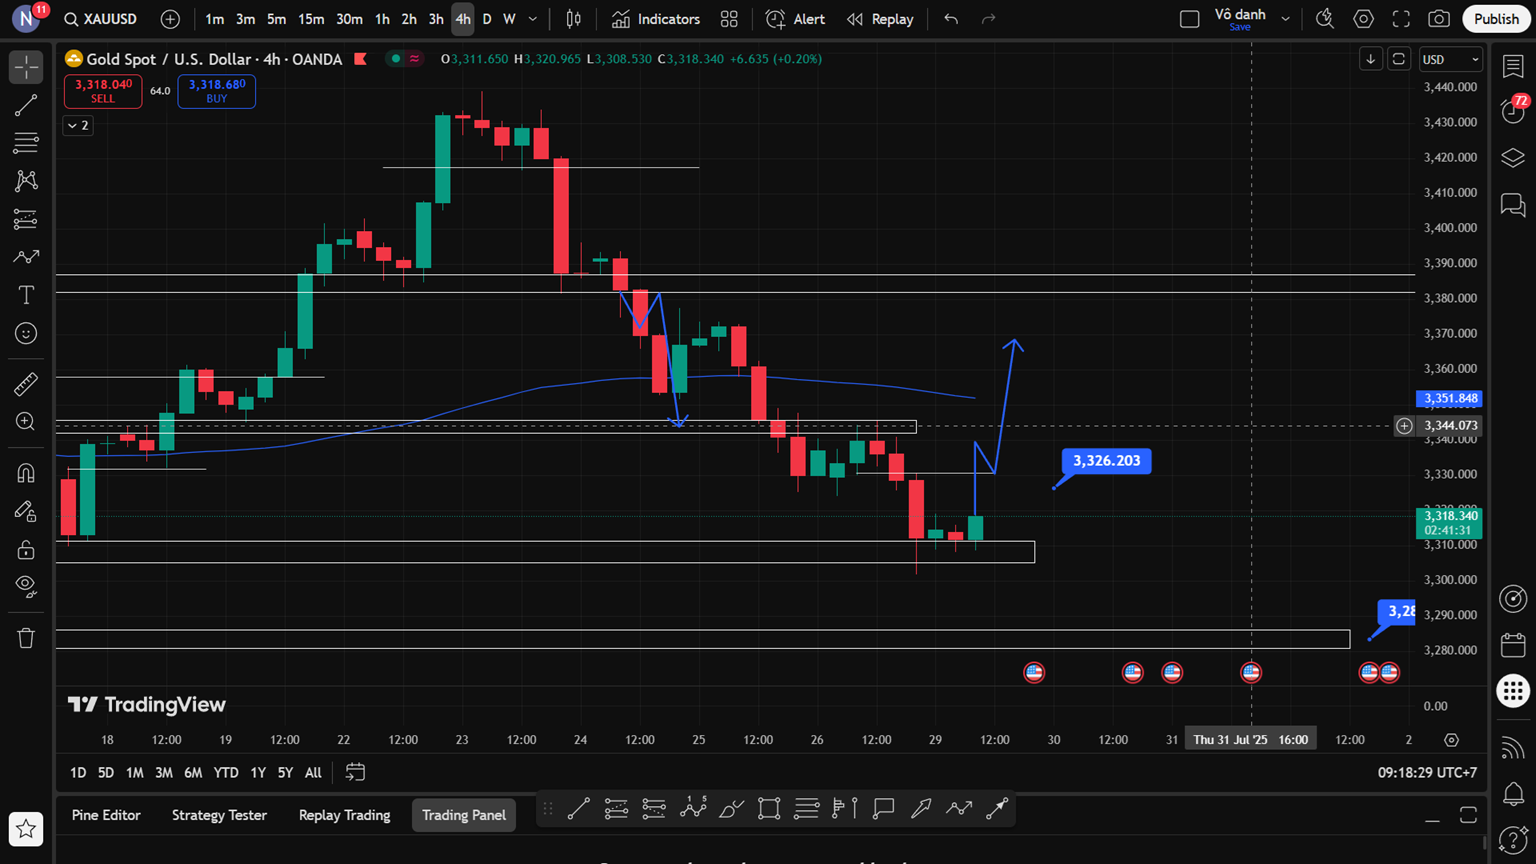
Task: Collapse the indicators legend showing 2
Action: [78, 125]
